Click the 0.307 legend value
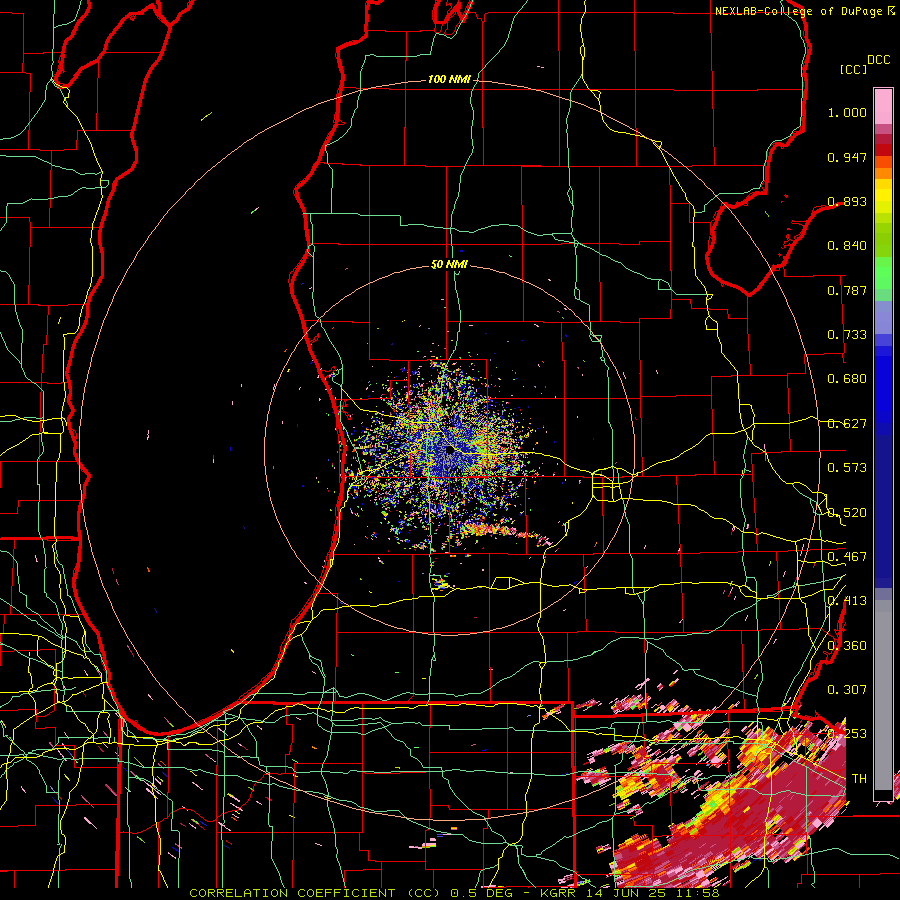The width and height of the screenshot is (900, 900). 847,689
